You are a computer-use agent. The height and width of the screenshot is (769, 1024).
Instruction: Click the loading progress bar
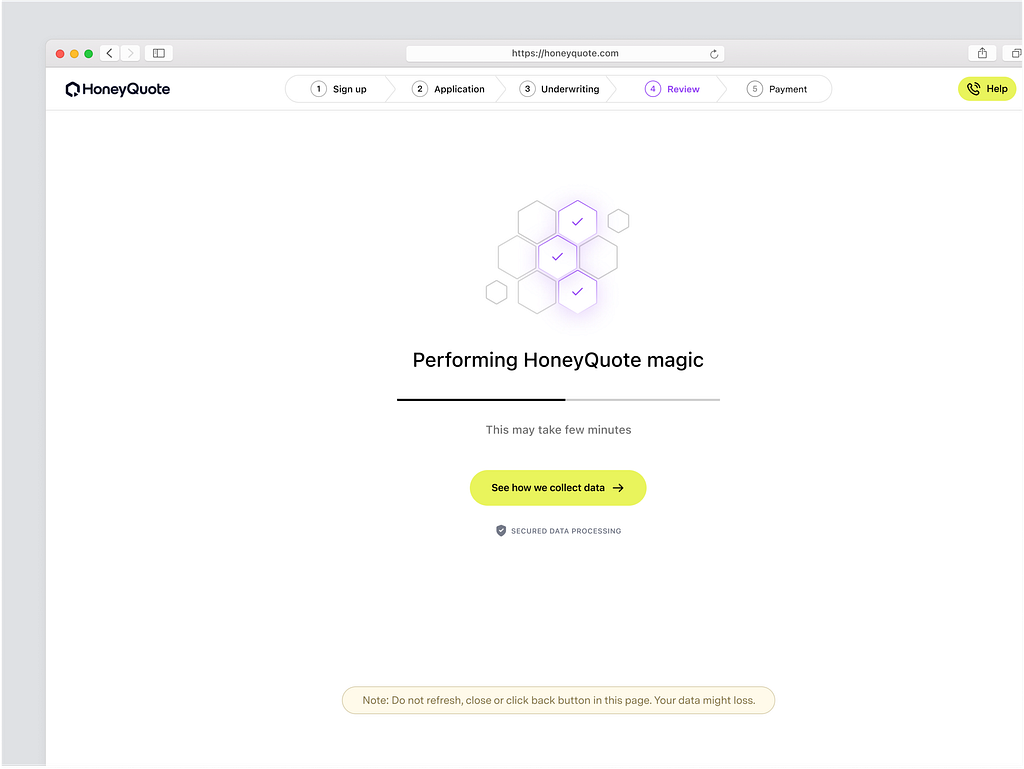tap(558, 400)
